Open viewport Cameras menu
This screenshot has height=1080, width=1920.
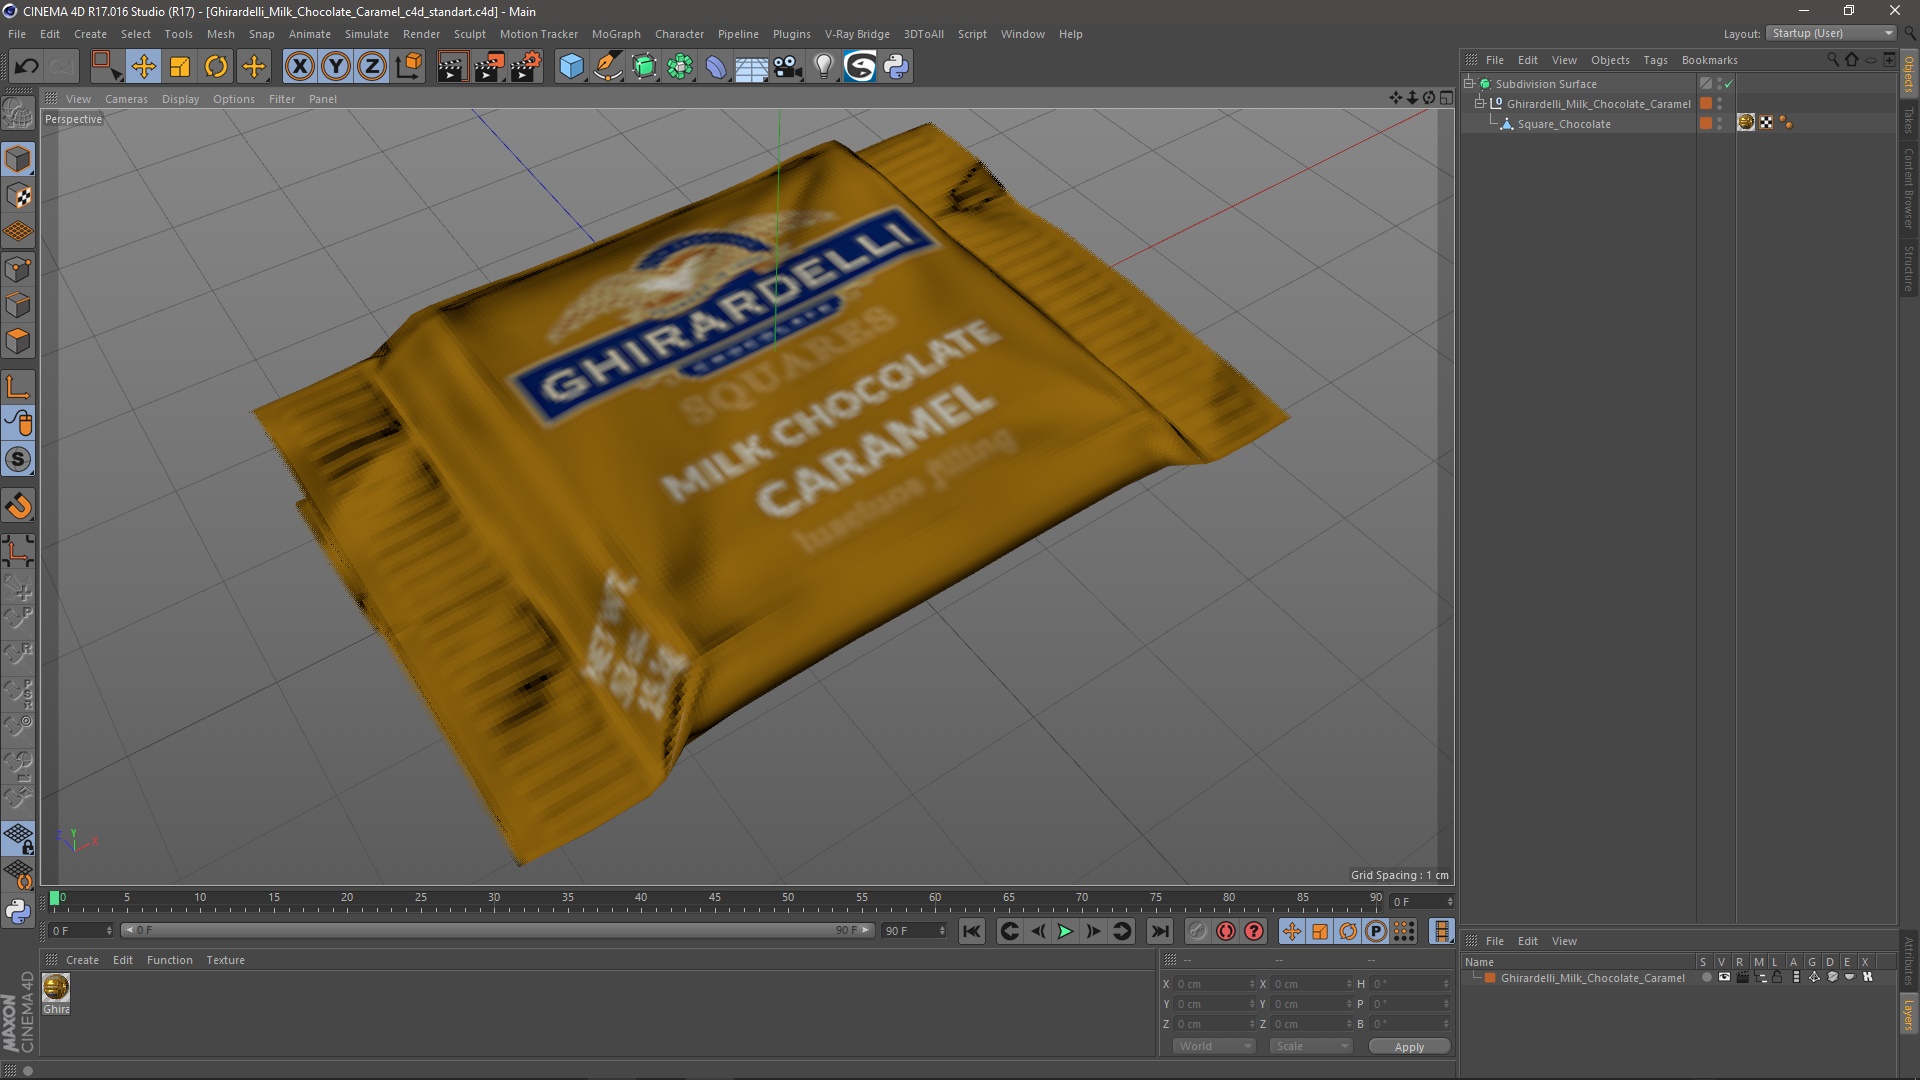(x=126, y=99)
